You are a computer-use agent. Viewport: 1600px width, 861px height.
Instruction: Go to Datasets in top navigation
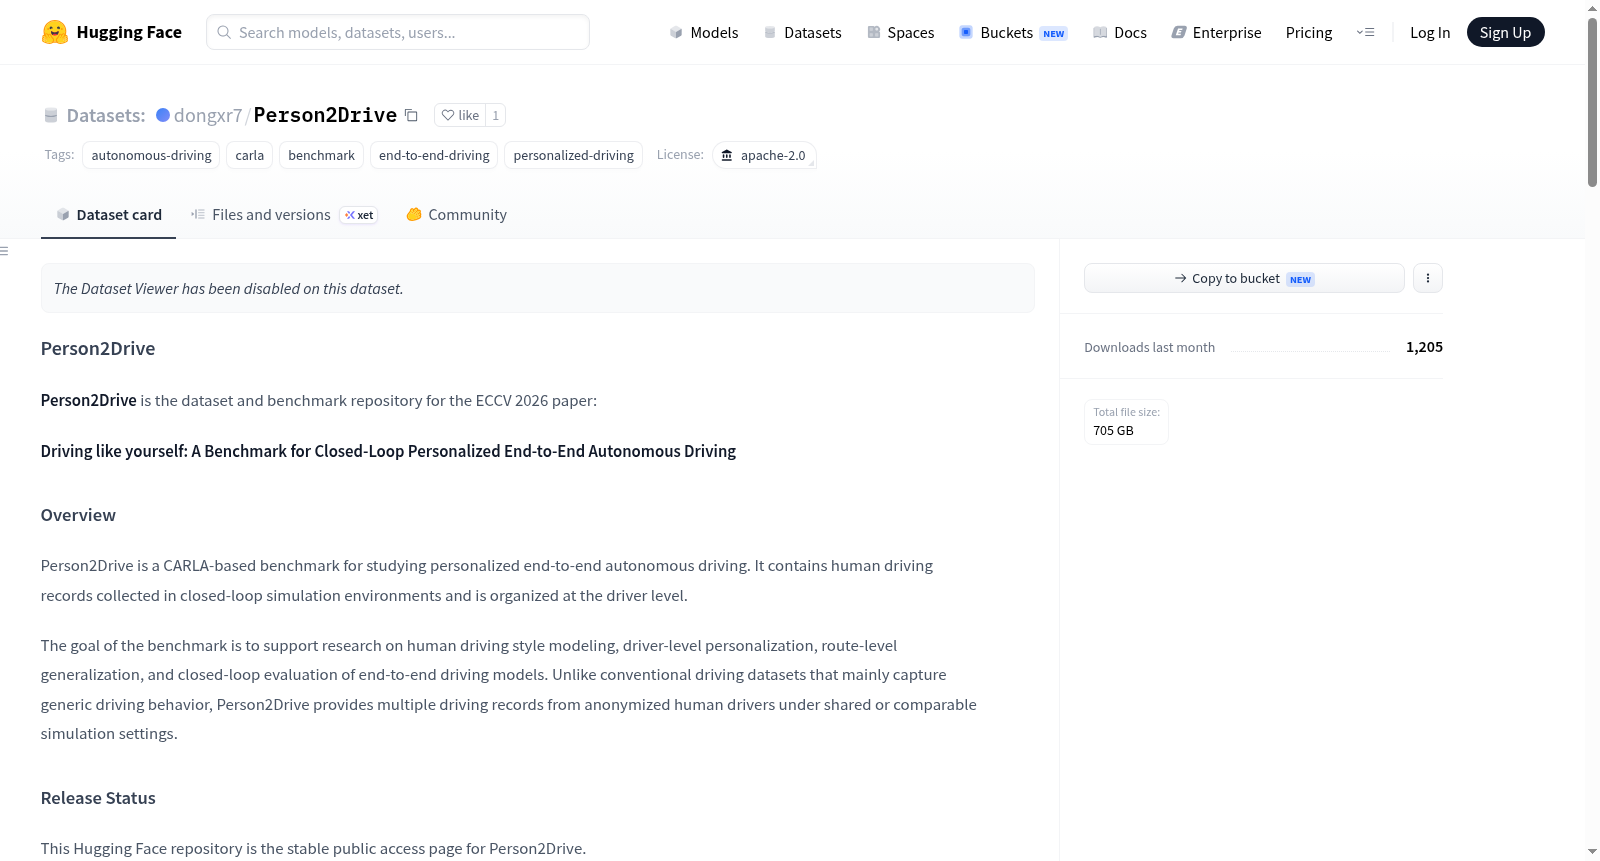click(803, 32)
